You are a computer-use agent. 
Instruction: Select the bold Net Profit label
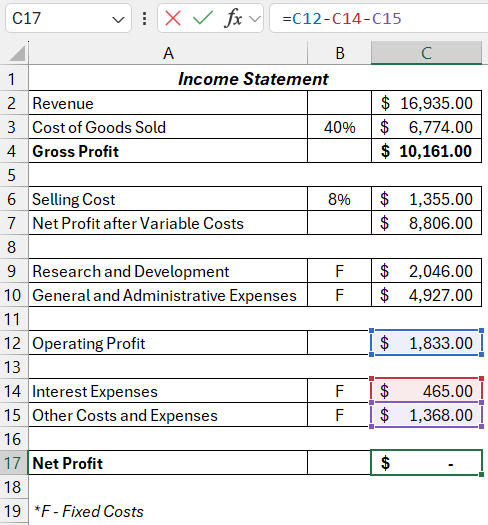coord(168,463)
